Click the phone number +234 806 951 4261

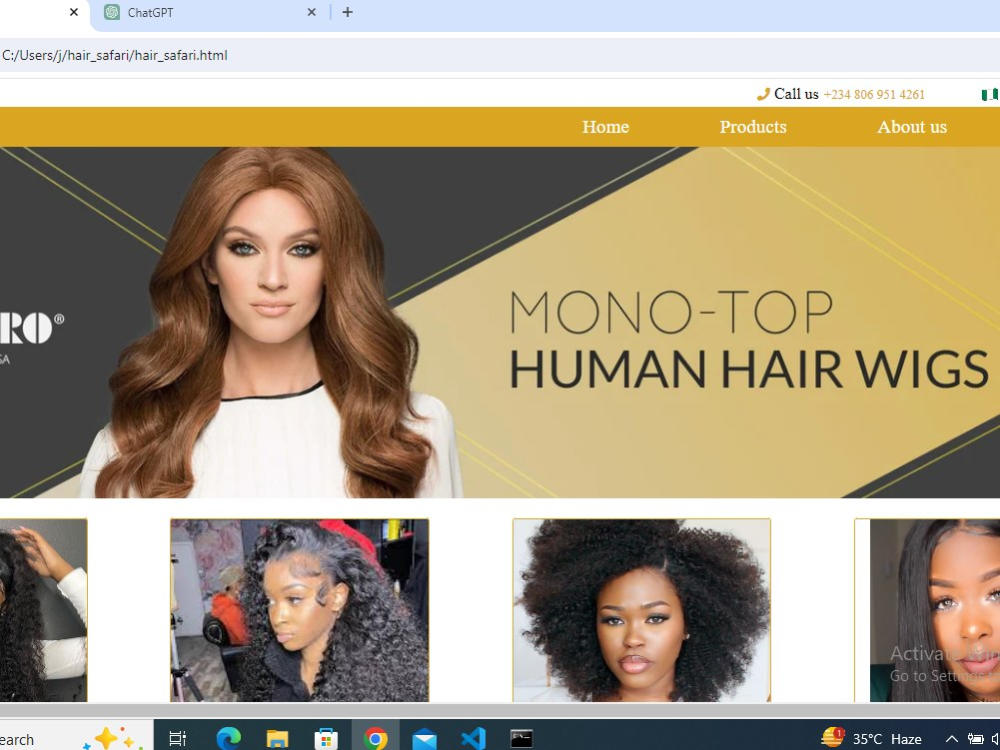pyautogui.click(x=874, y=95)
